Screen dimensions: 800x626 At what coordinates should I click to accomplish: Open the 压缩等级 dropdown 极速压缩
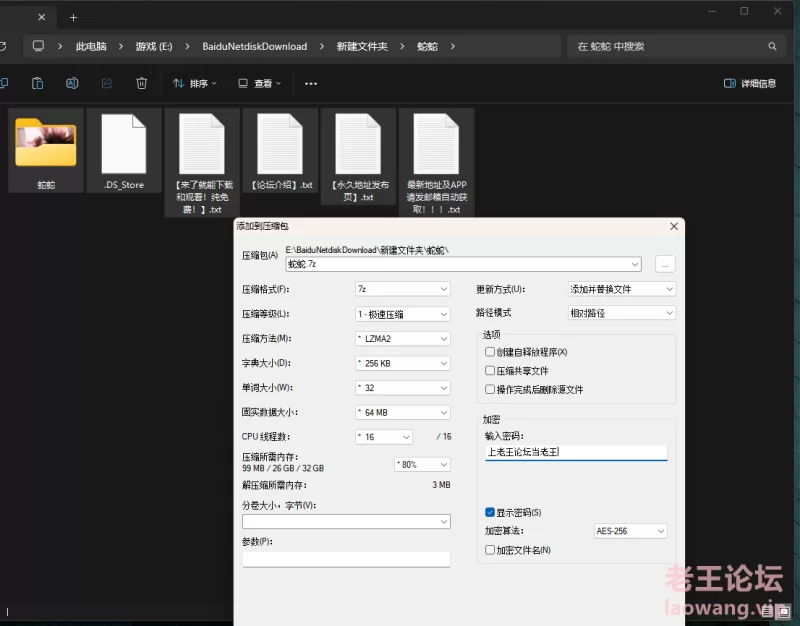tap(403, 314)
